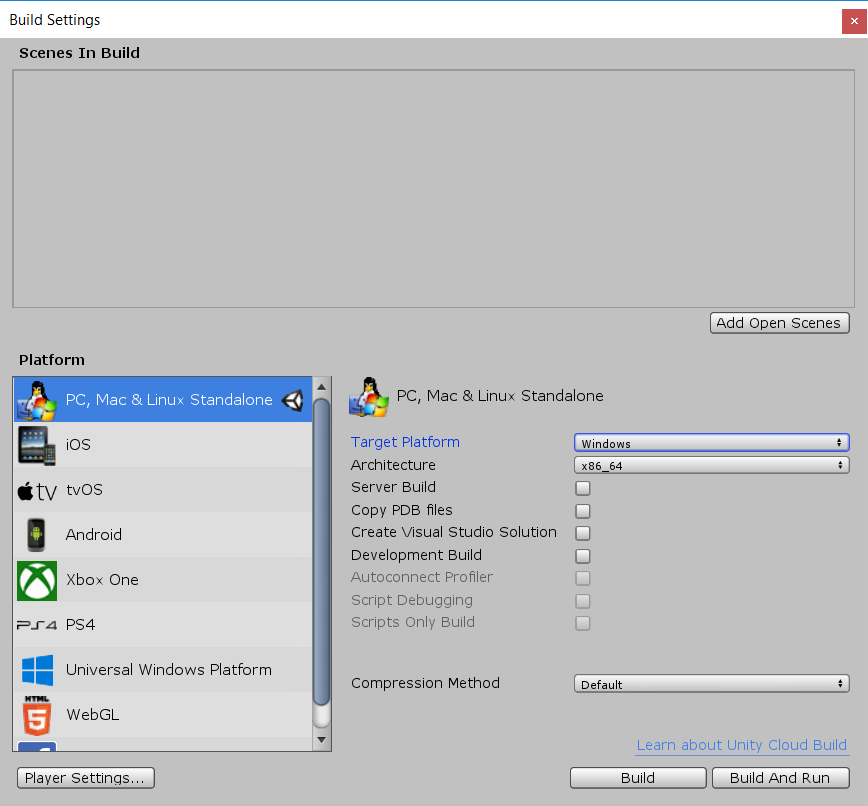The height and width of the screenshot is (806, 868).
Task: Click the Add Open Scenes button
Action: point(780,323)
